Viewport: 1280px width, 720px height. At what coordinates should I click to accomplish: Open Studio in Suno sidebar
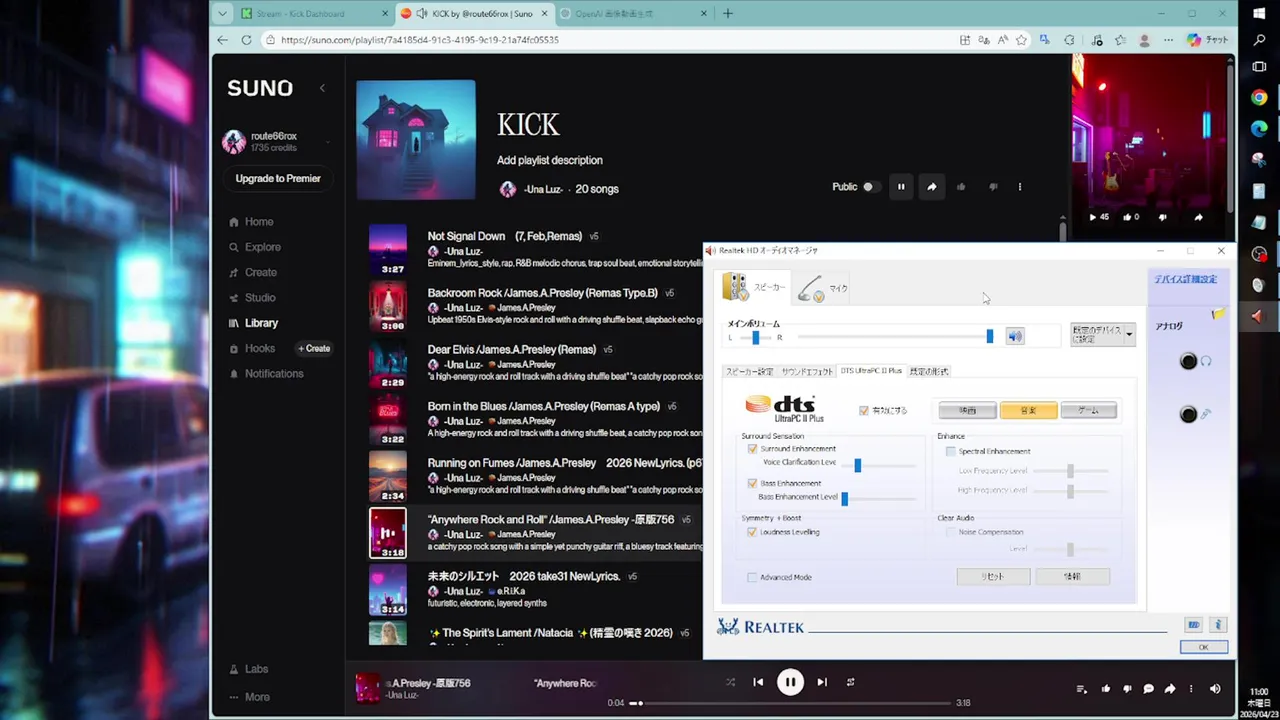tap(260, 298)
